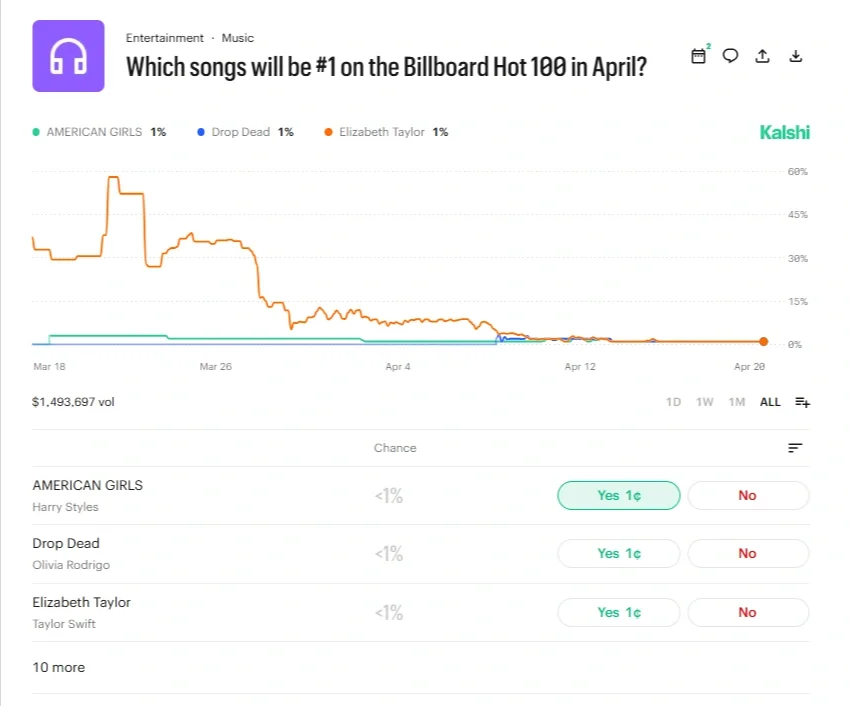Select the green dot next to AMERICAN GIRLS
Image resolution: width=850 pixels, height=706 pixels.
click(34, 131)
